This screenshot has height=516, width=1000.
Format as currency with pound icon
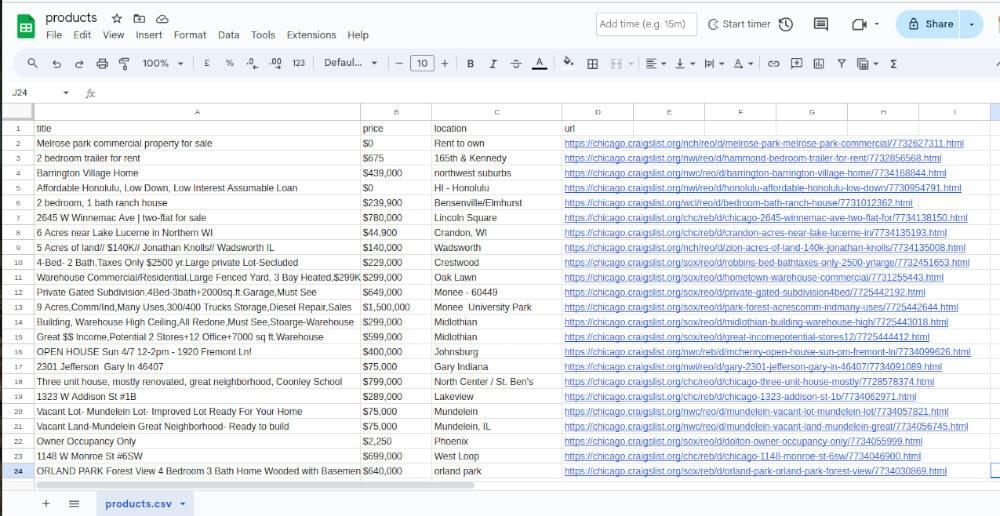(x=207, y=63)
